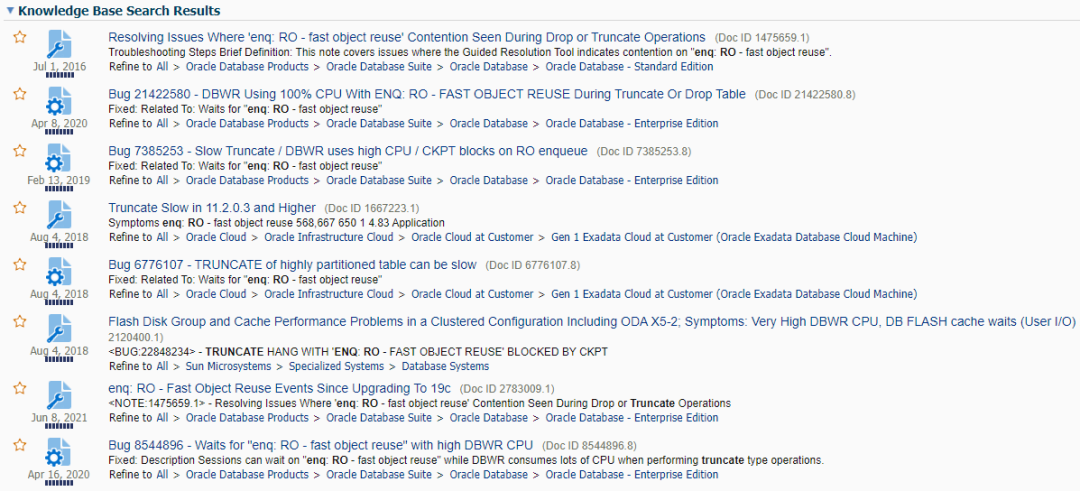Click wrench icon for Flash Disk Group result
The width and height of the screenshot is (1080, 491).
point(58,329)
